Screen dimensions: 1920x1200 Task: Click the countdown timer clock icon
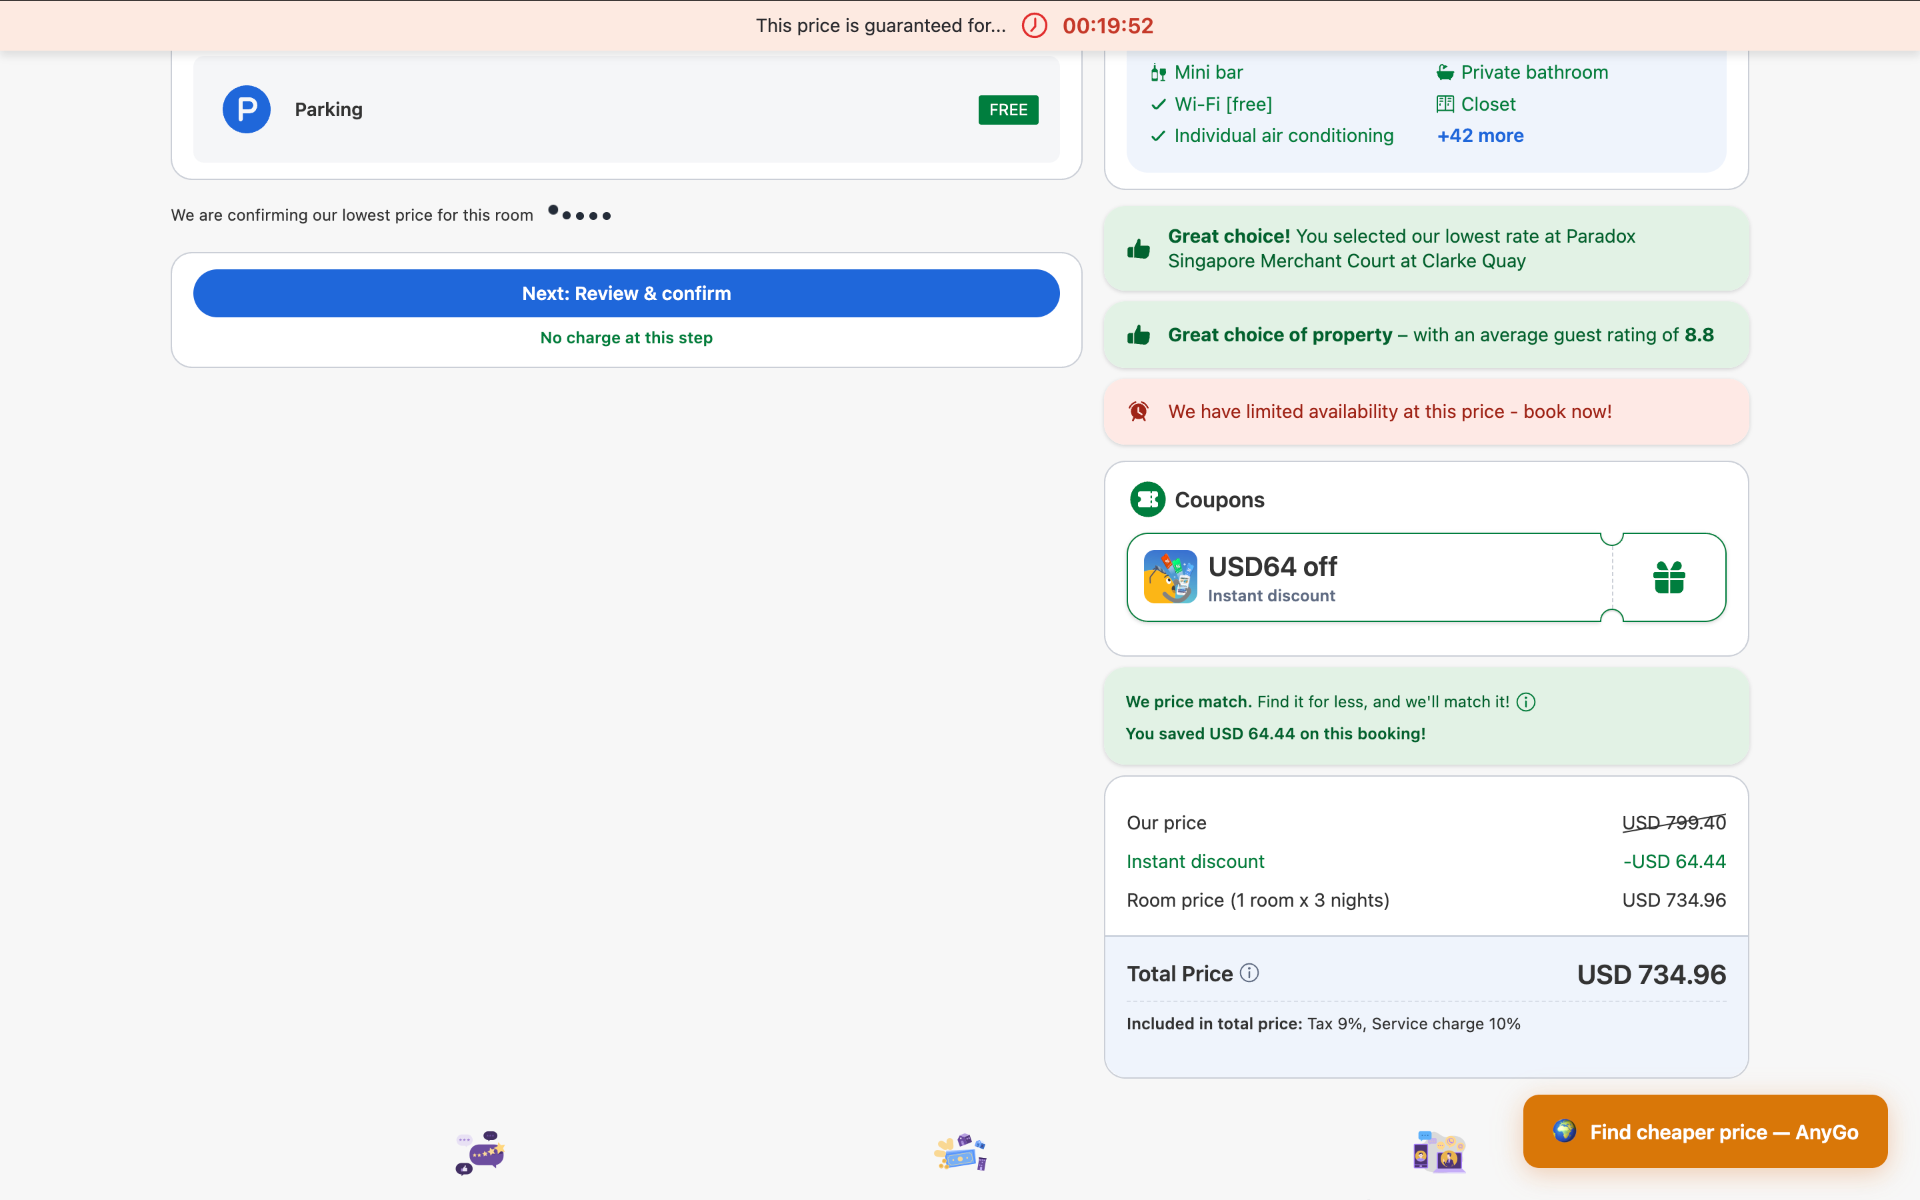1034,26
